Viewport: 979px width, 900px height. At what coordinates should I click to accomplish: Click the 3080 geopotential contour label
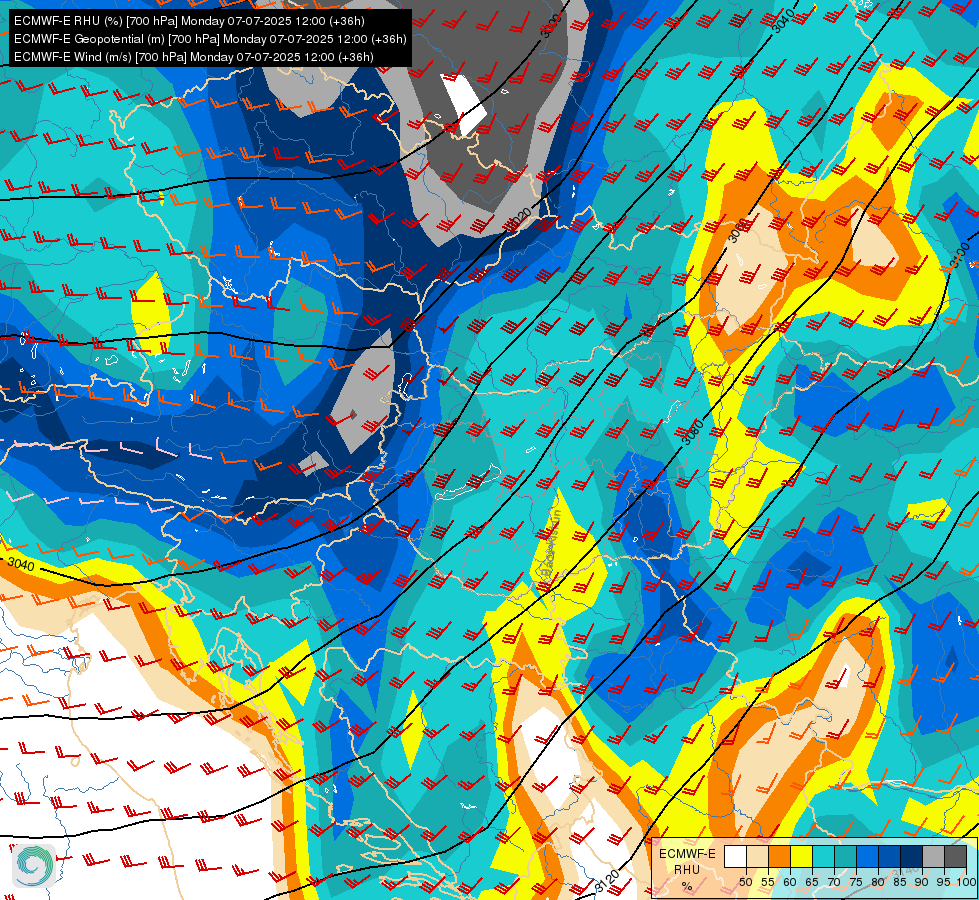pyautogui.click(x=692, y=432)
